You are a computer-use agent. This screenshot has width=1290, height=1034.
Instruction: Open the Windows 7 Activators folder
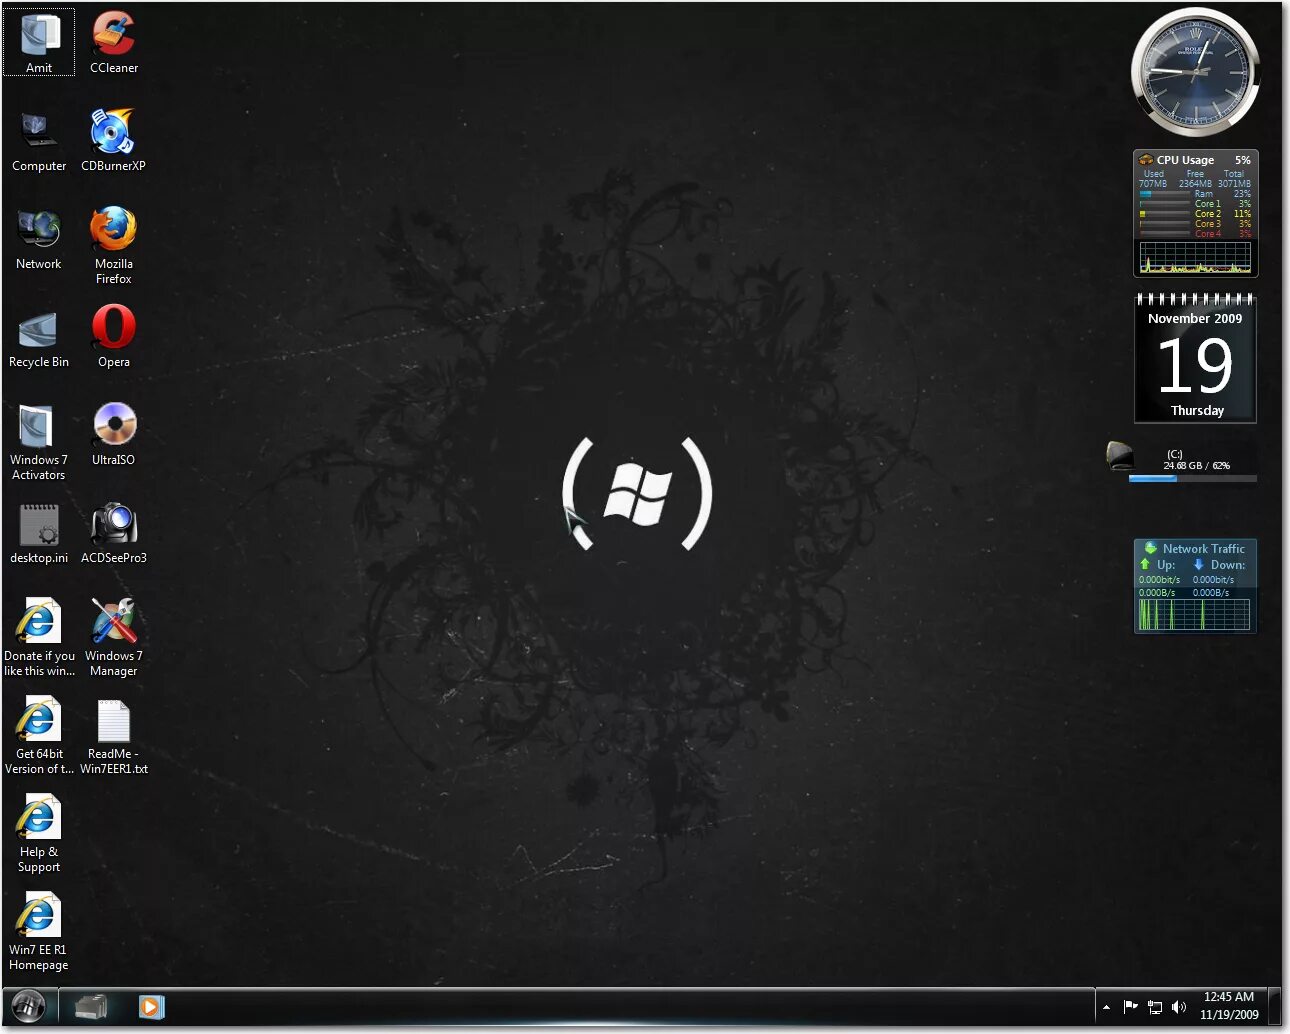(x=39, y=441)
